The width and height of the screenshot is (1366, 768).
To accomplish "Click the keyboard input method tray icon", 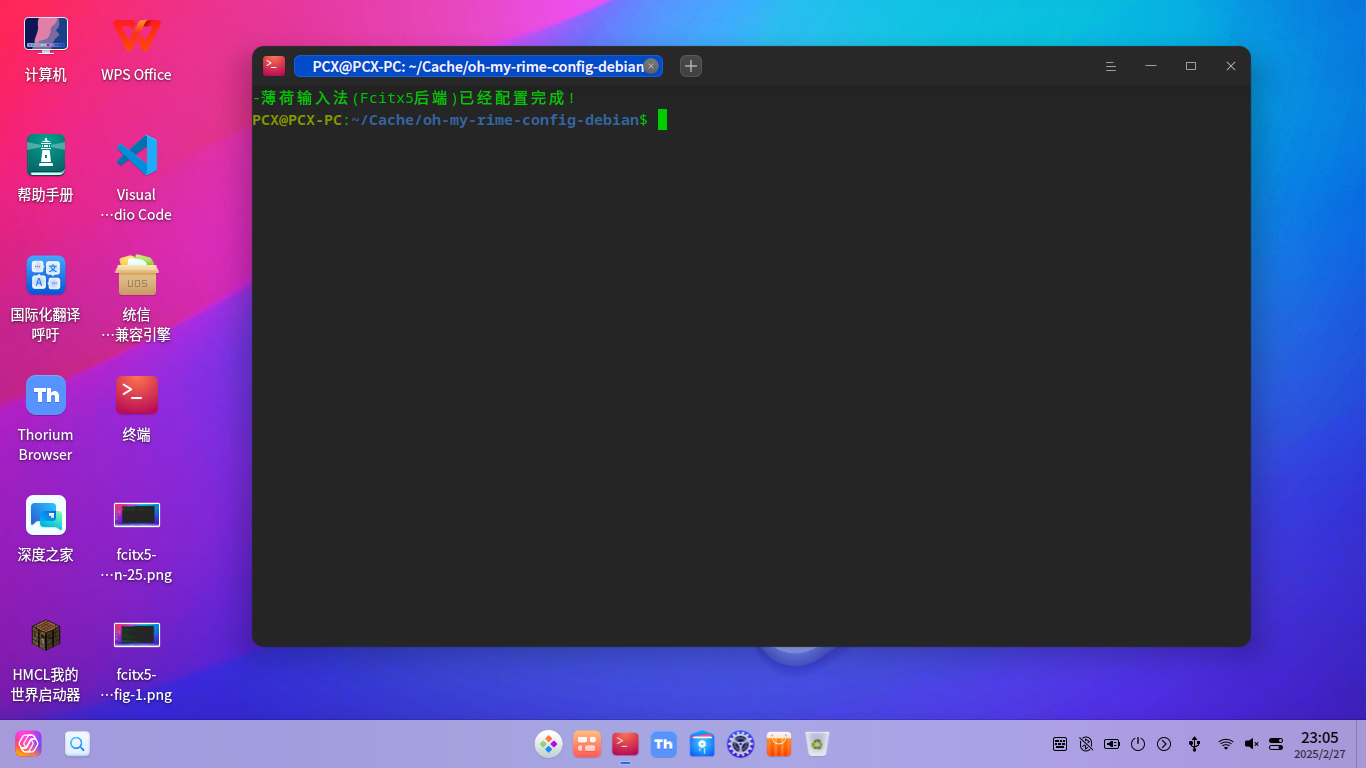I will (1060, 744).
